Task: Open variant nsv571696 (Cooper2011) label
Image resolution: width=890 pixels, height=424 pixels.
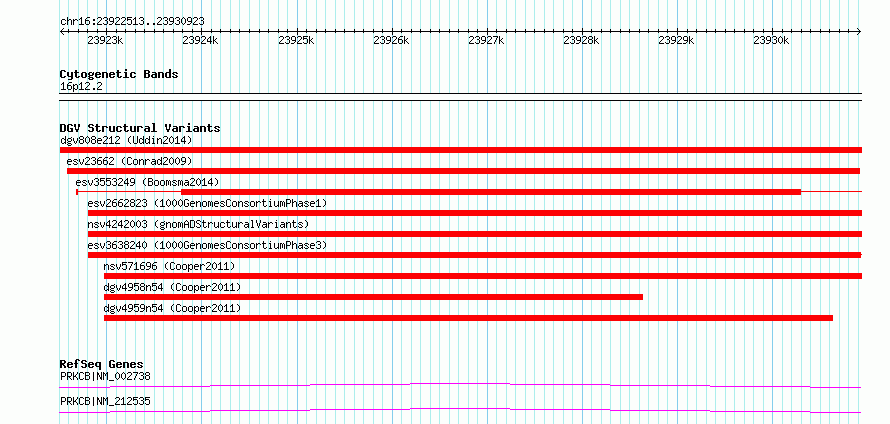Action: [169, 266]
